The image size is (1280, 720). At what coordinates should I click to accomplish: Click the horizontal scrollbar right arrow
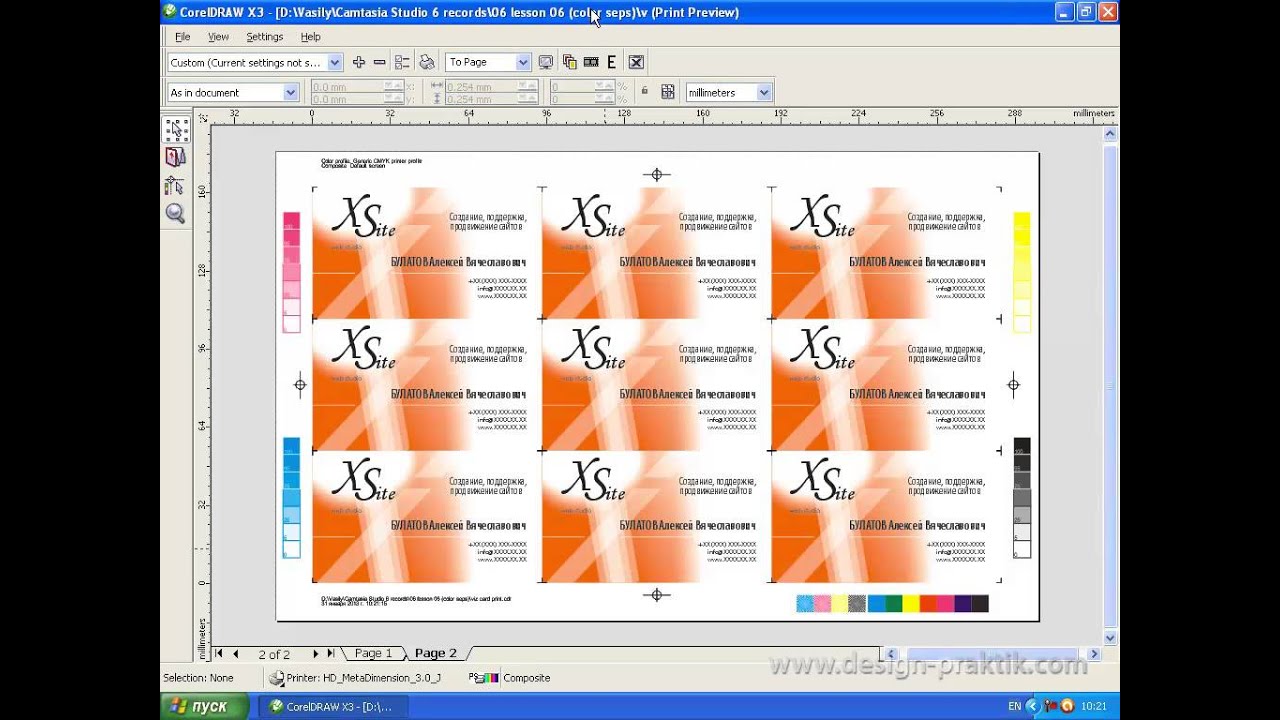click(x=1094, y=654)
